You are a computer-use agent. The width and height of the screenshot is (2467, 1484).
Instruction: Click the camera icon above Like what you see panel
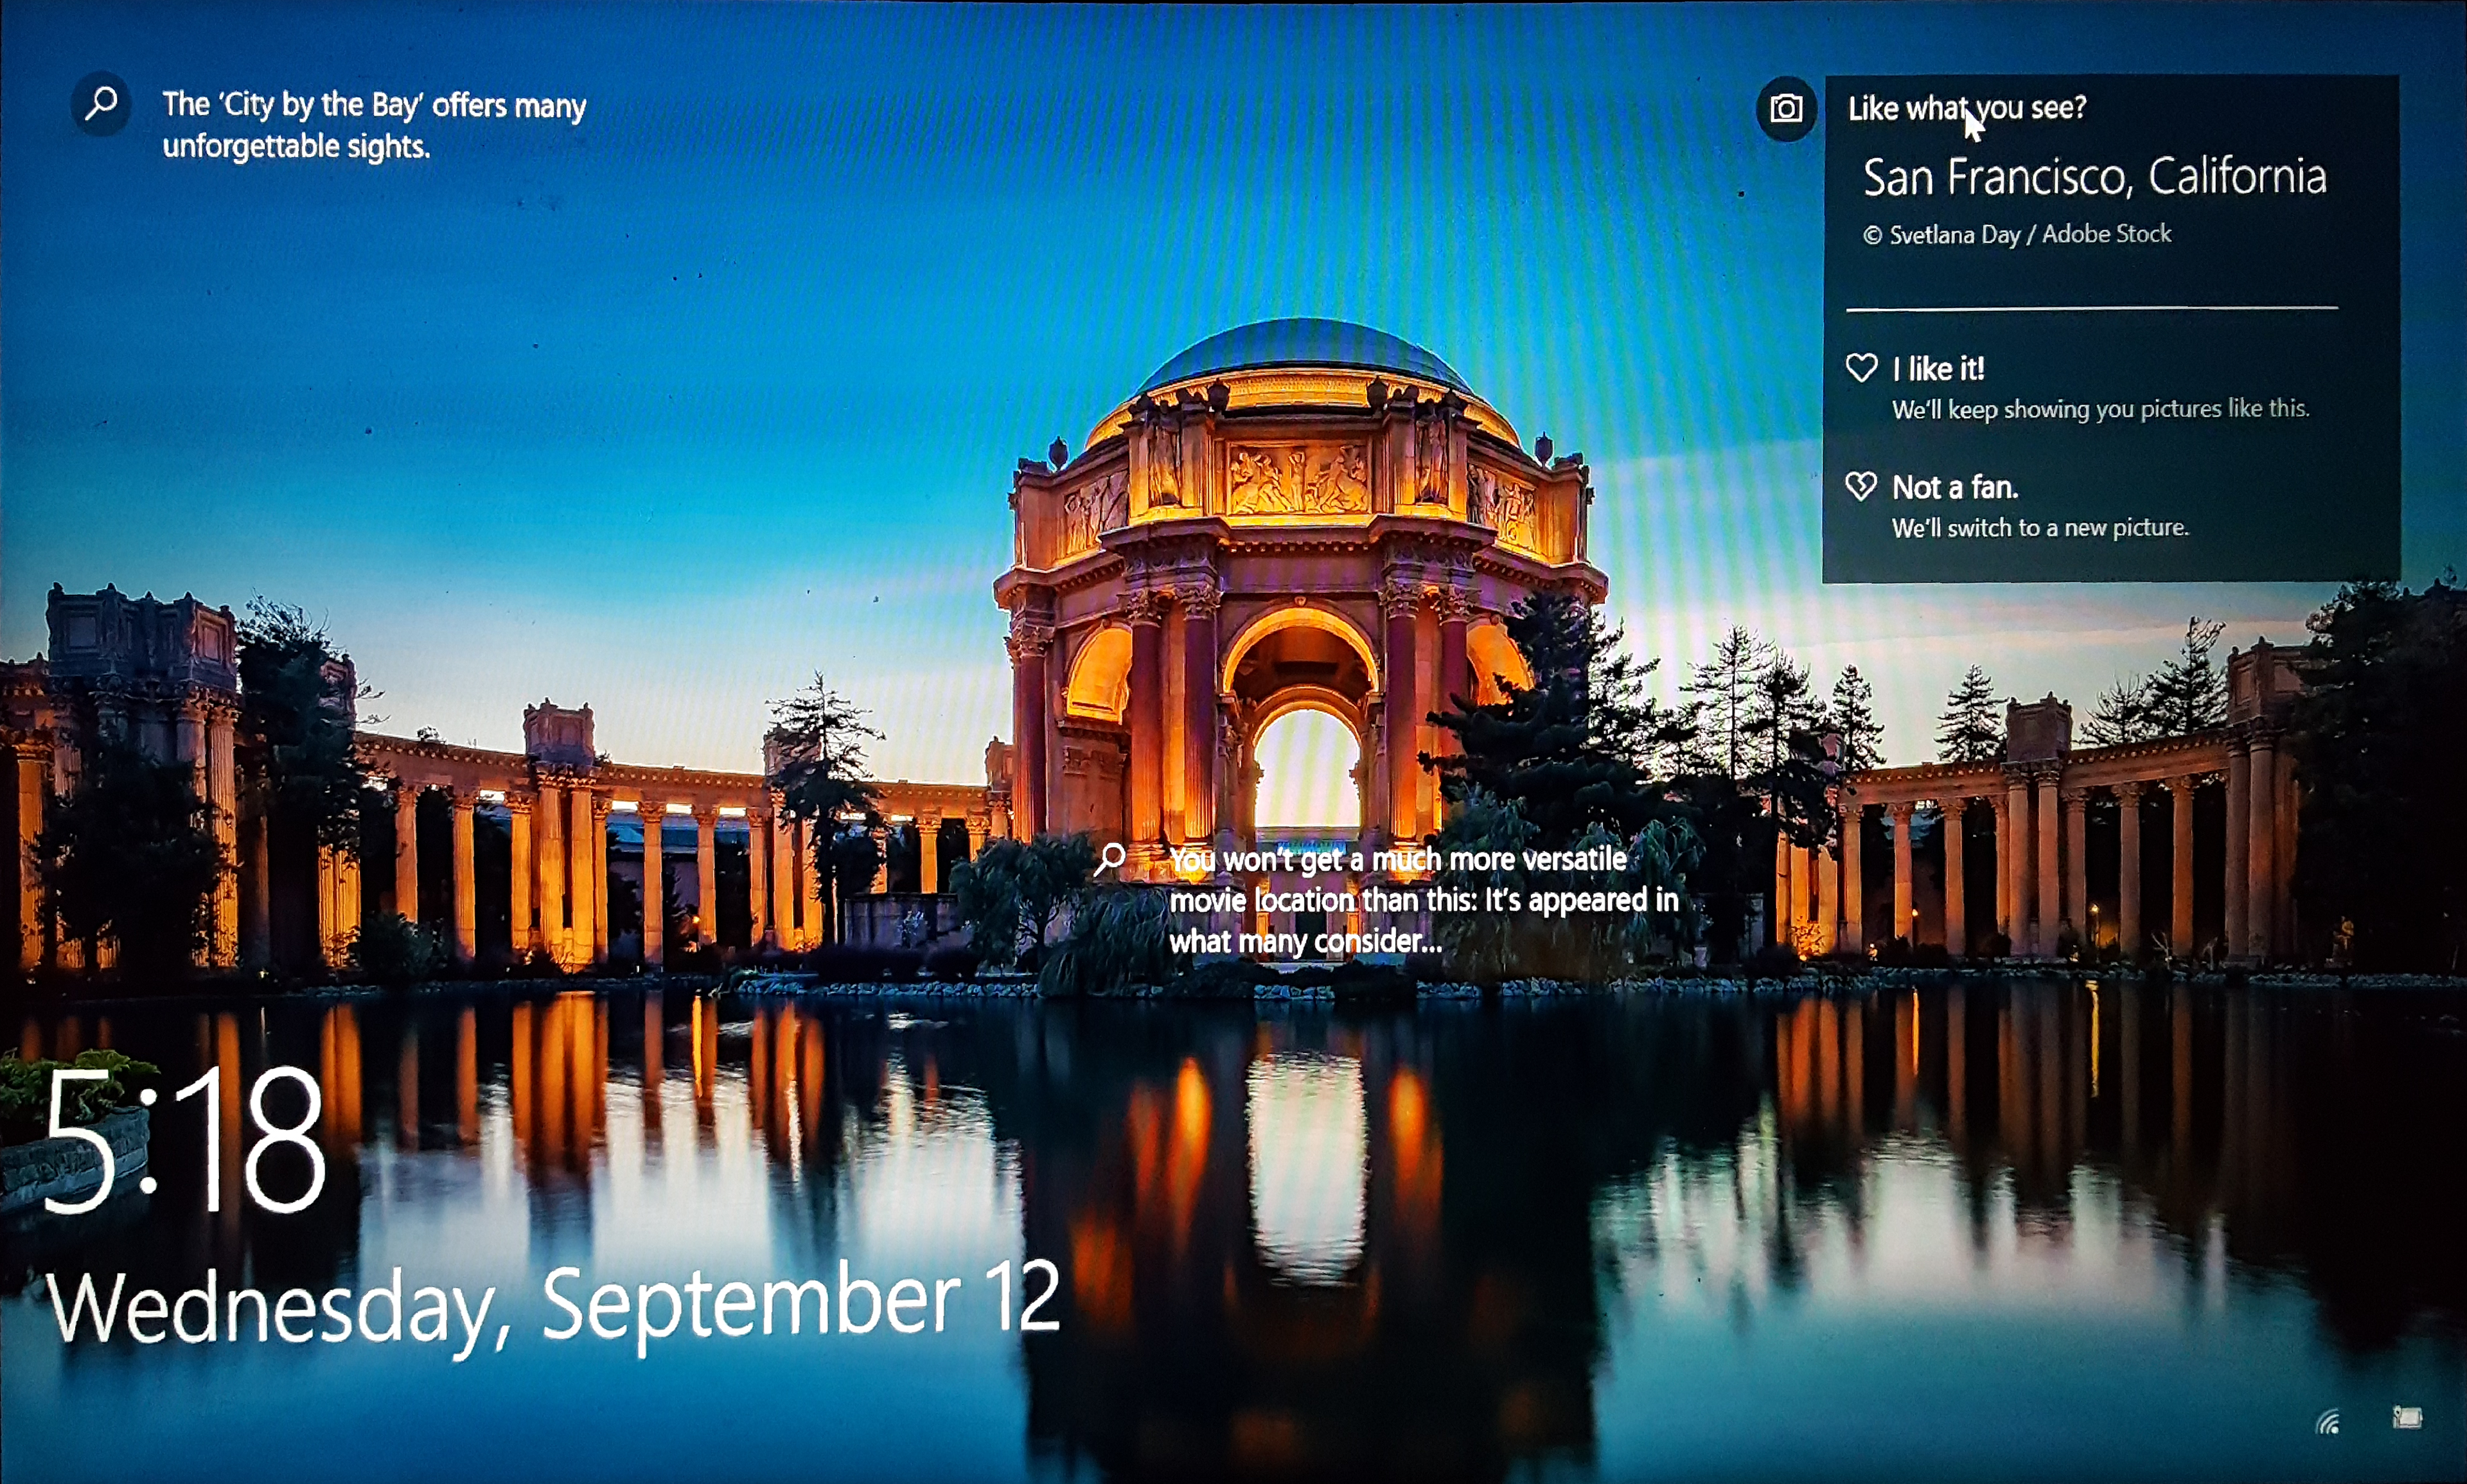tap(1786, 108)
